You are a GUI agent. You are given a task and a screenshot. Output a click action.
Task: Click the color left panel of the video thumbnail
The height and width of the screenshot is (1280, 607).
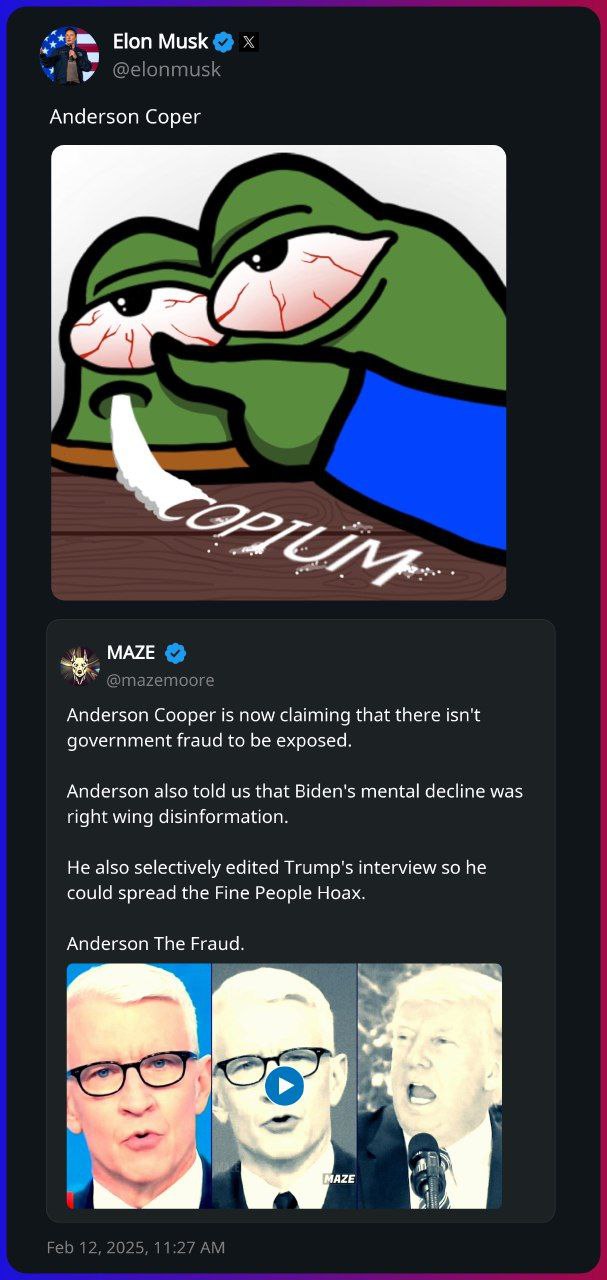pos(139,1086)
